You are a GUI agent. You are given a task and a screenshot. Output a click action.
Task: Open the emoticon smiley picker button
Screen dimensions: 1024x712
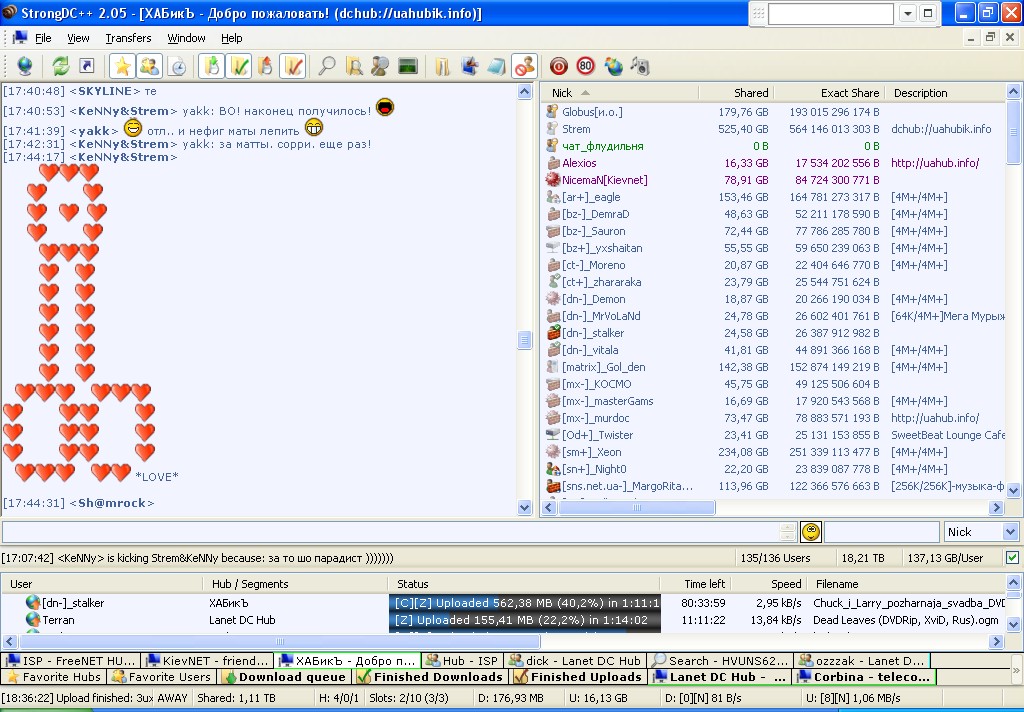[x=811, y=532]
